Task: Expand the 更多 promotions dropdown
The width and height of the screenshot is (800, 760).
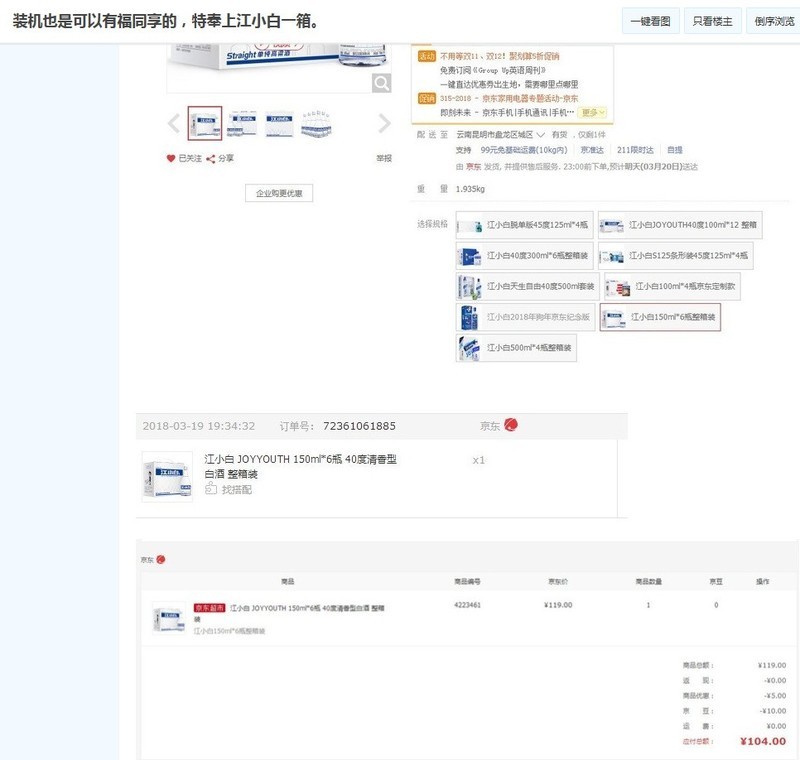Action: point(592,112)
